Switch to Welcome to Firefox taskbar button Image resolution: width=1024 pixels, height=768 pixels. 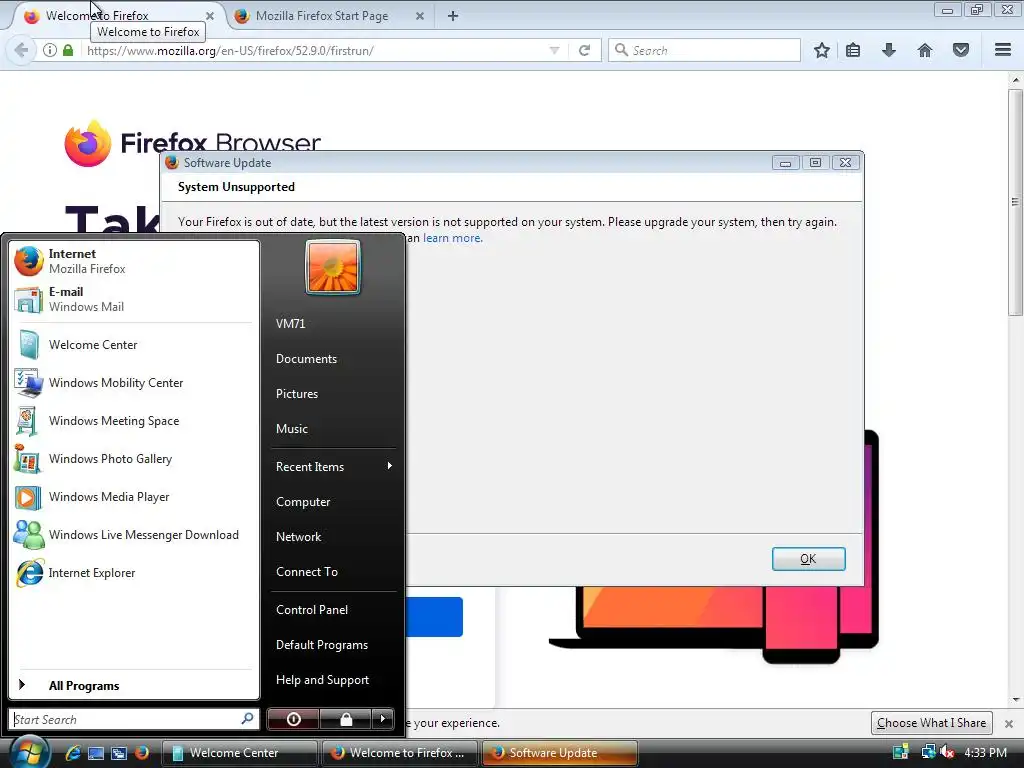399,753
